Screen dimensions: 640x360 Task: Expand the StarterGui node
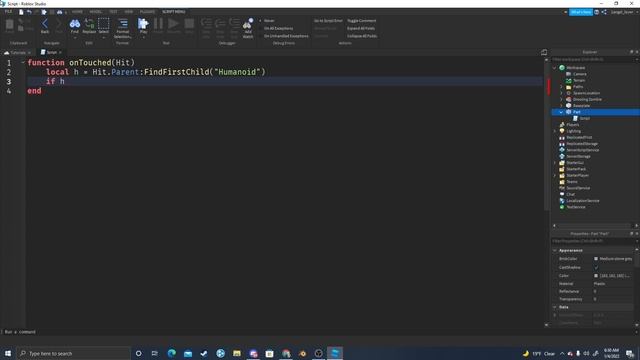[554, 163]
